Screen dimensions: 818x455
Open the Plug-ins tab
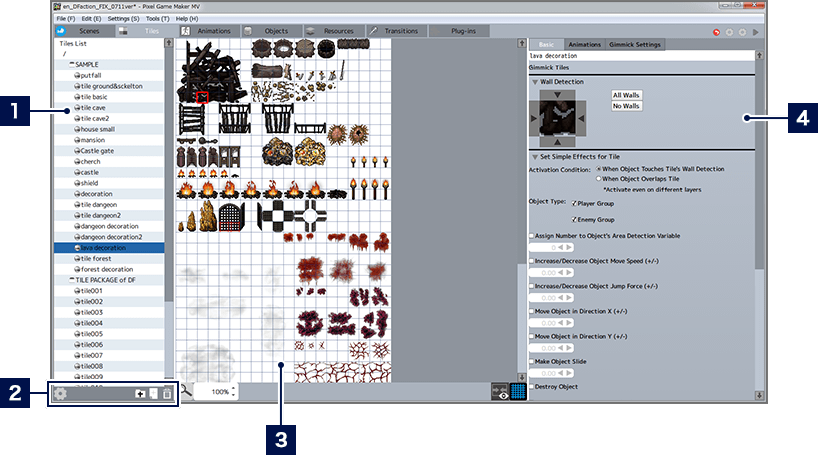tap(459, 31)
